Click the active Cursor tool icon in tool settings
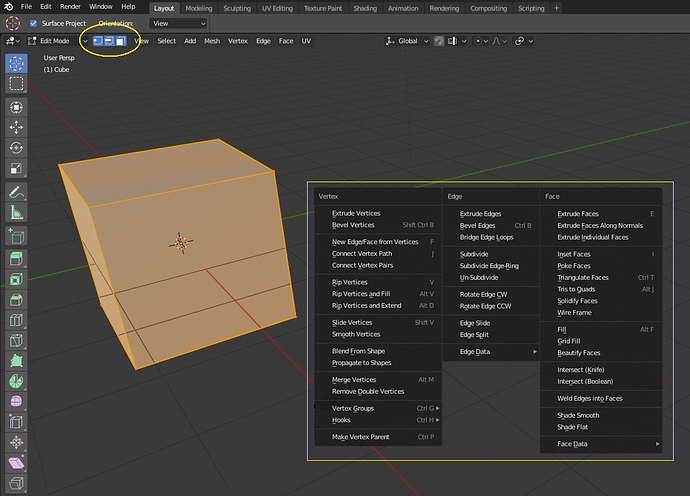Screen dimensions: 690x496 click(x=13, y=23)
